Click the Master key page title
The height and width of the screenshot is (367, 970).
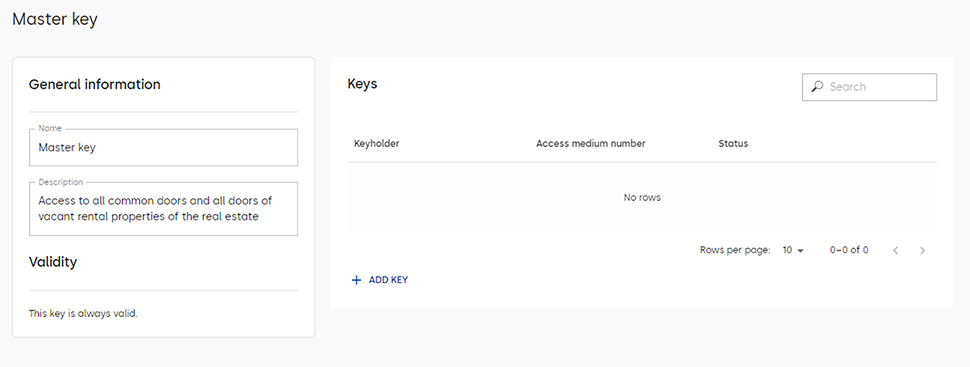tap(55, 19)
